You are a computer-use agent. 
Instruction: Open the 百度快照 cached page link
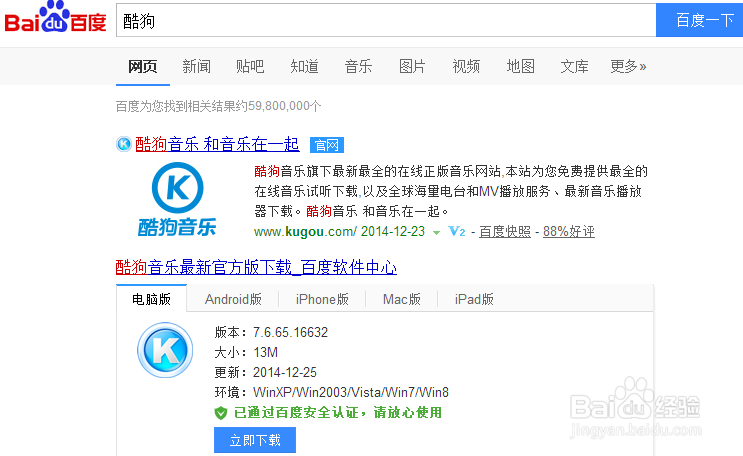click(x=505, y=231)
